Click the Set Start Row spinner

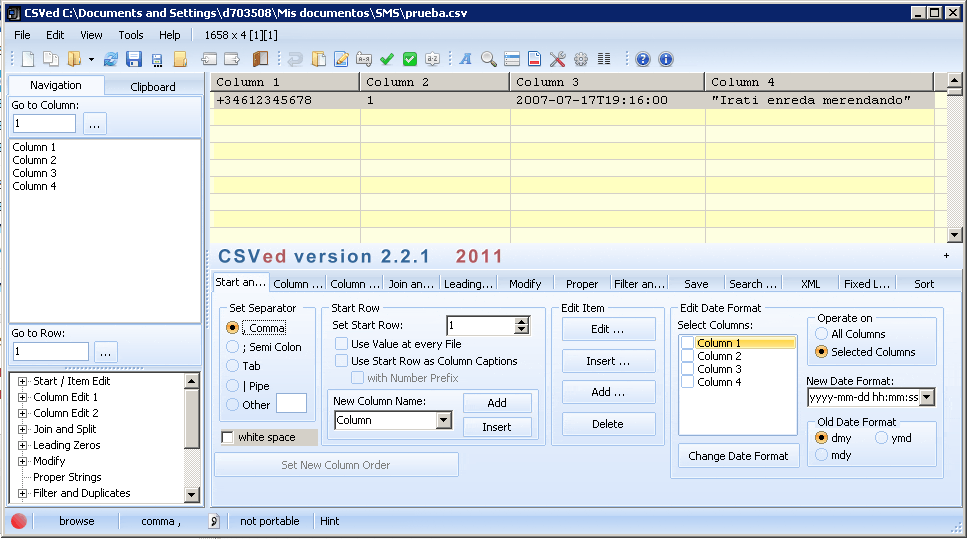522,326
